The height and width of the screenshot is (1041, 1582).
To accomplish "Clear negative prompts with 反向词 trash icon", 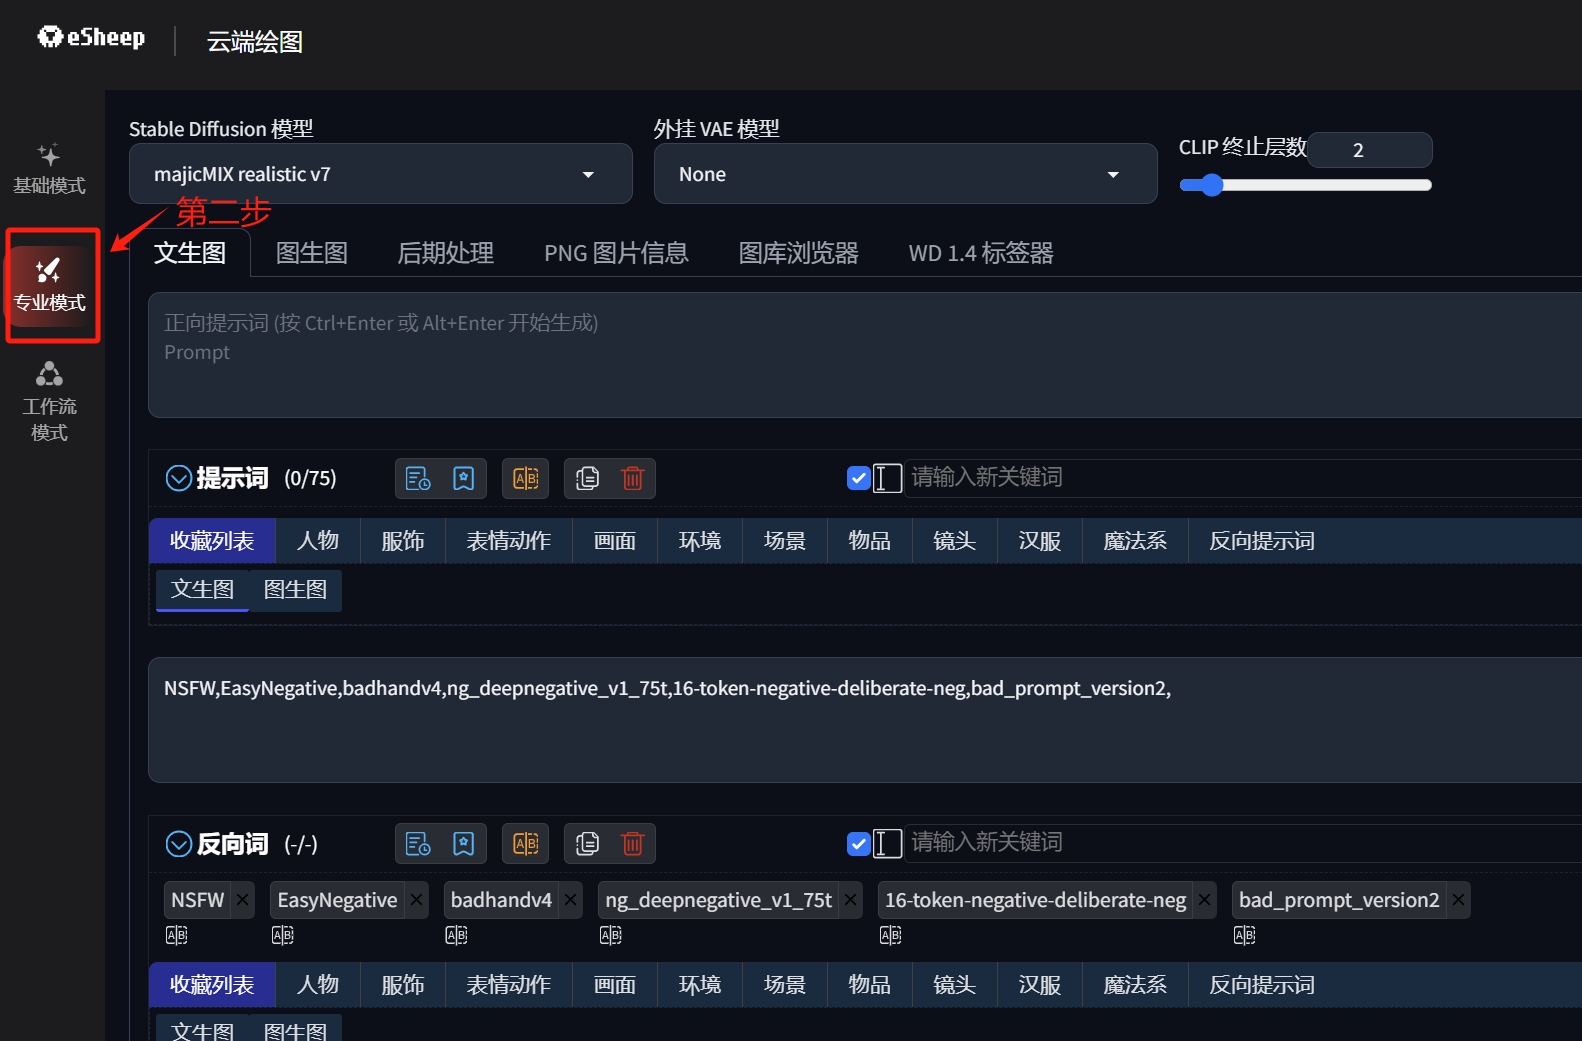I will click(x=633, y=844).
